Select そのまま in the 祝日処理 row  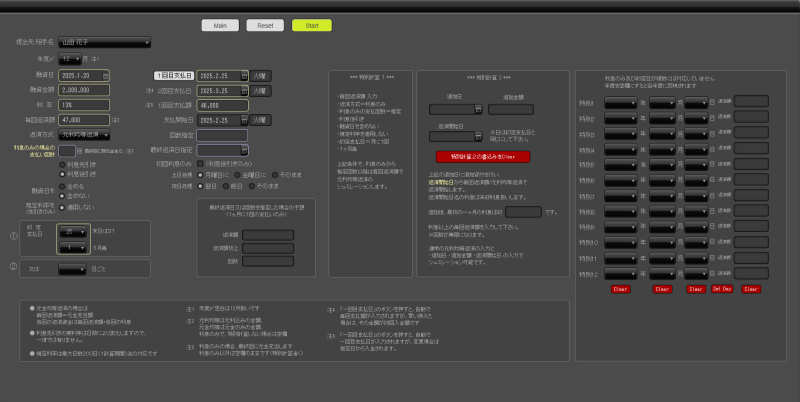click(251, 186)
